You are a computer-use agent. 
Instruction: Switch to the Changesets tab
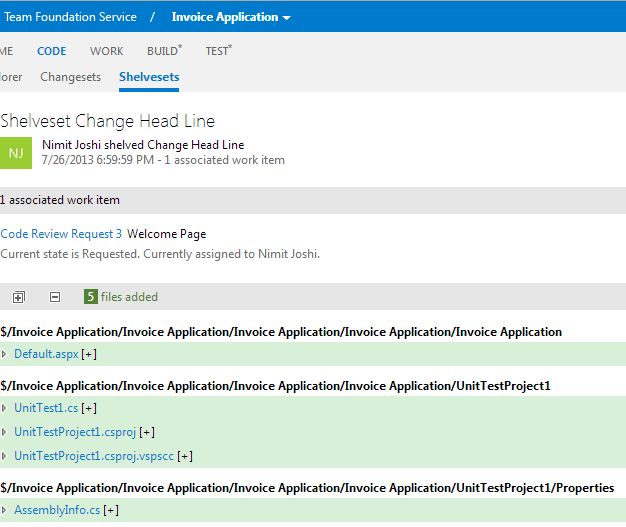coord(70,77)
